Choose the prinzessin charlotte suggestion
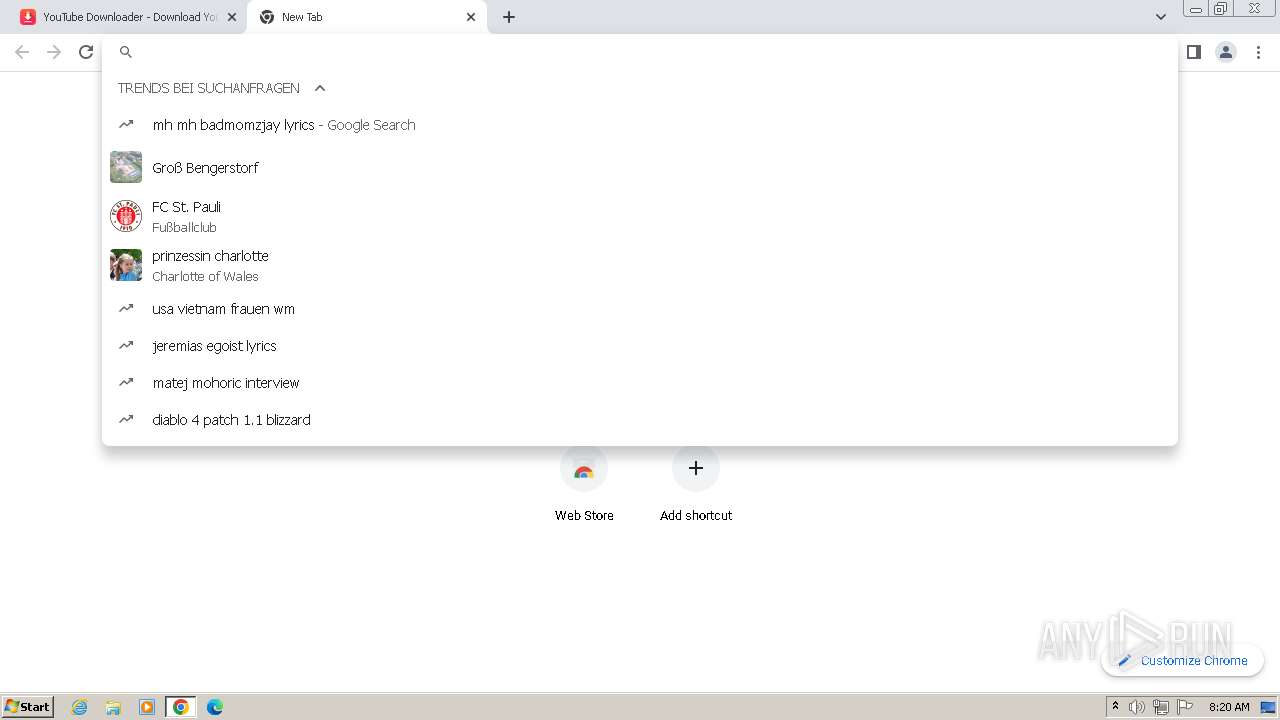1280x720 pixels. [640, 265]
